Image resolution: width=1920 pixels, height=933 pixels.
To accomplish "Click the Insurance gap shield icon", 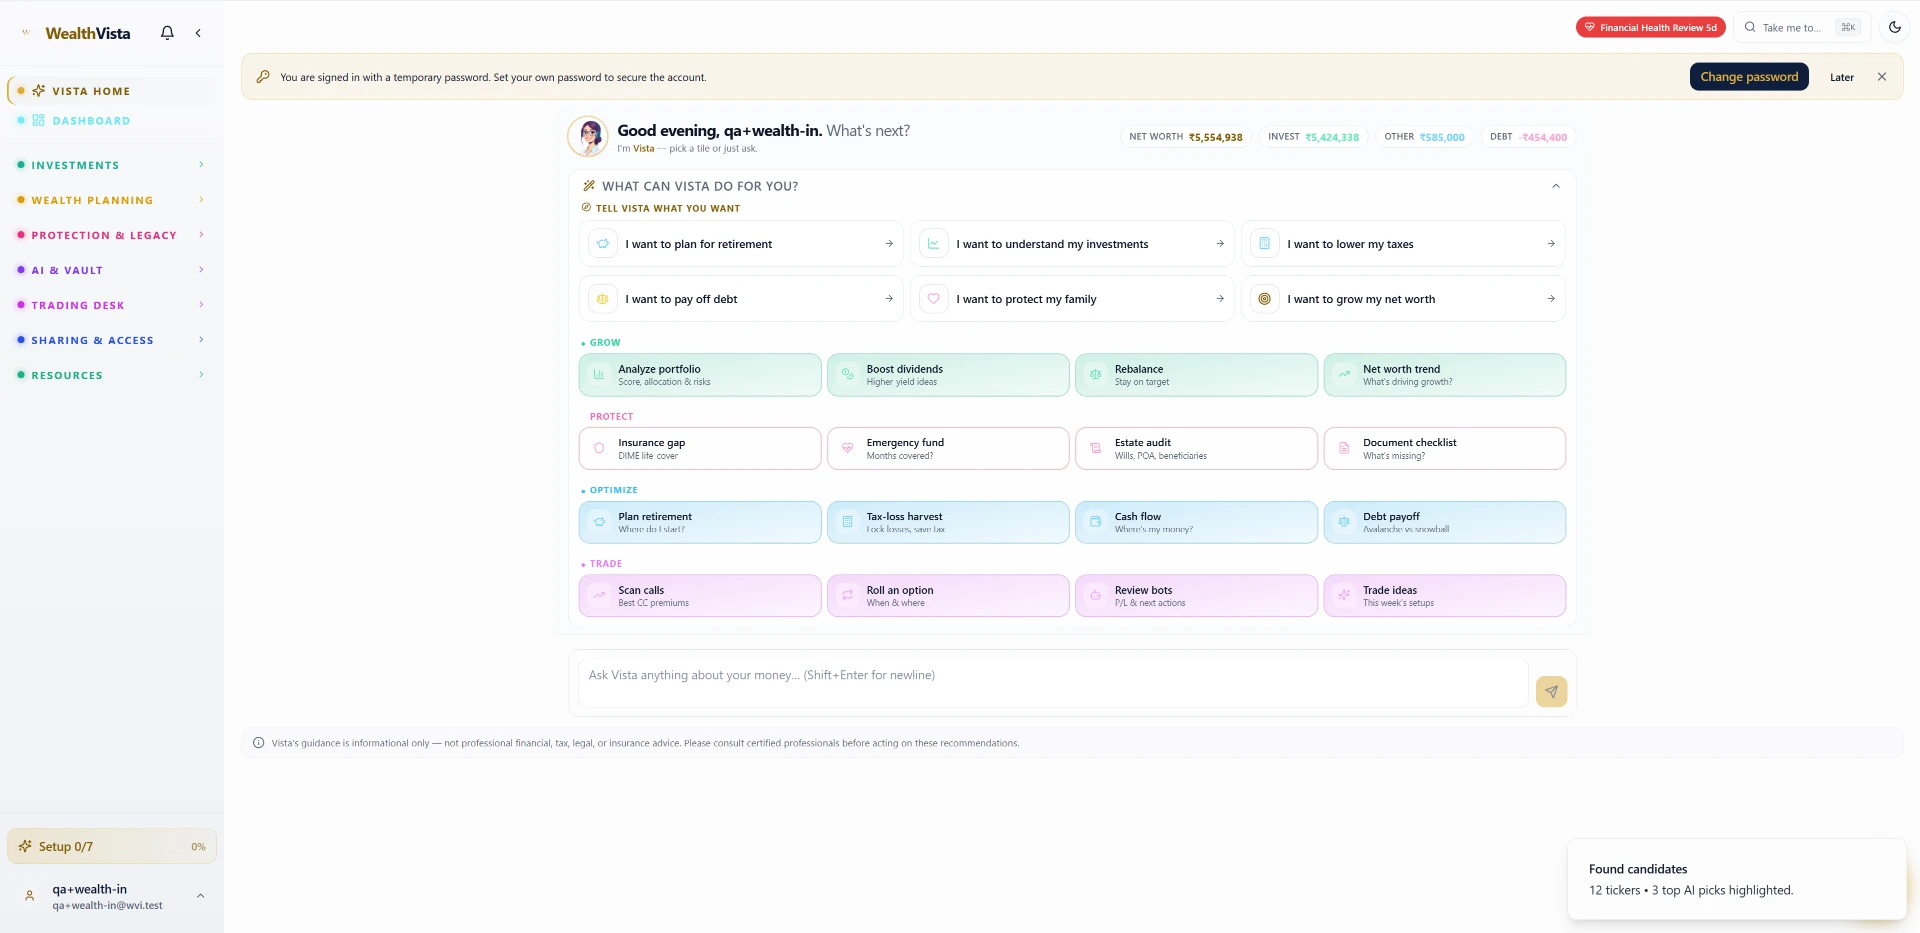I will pos(599,448).
